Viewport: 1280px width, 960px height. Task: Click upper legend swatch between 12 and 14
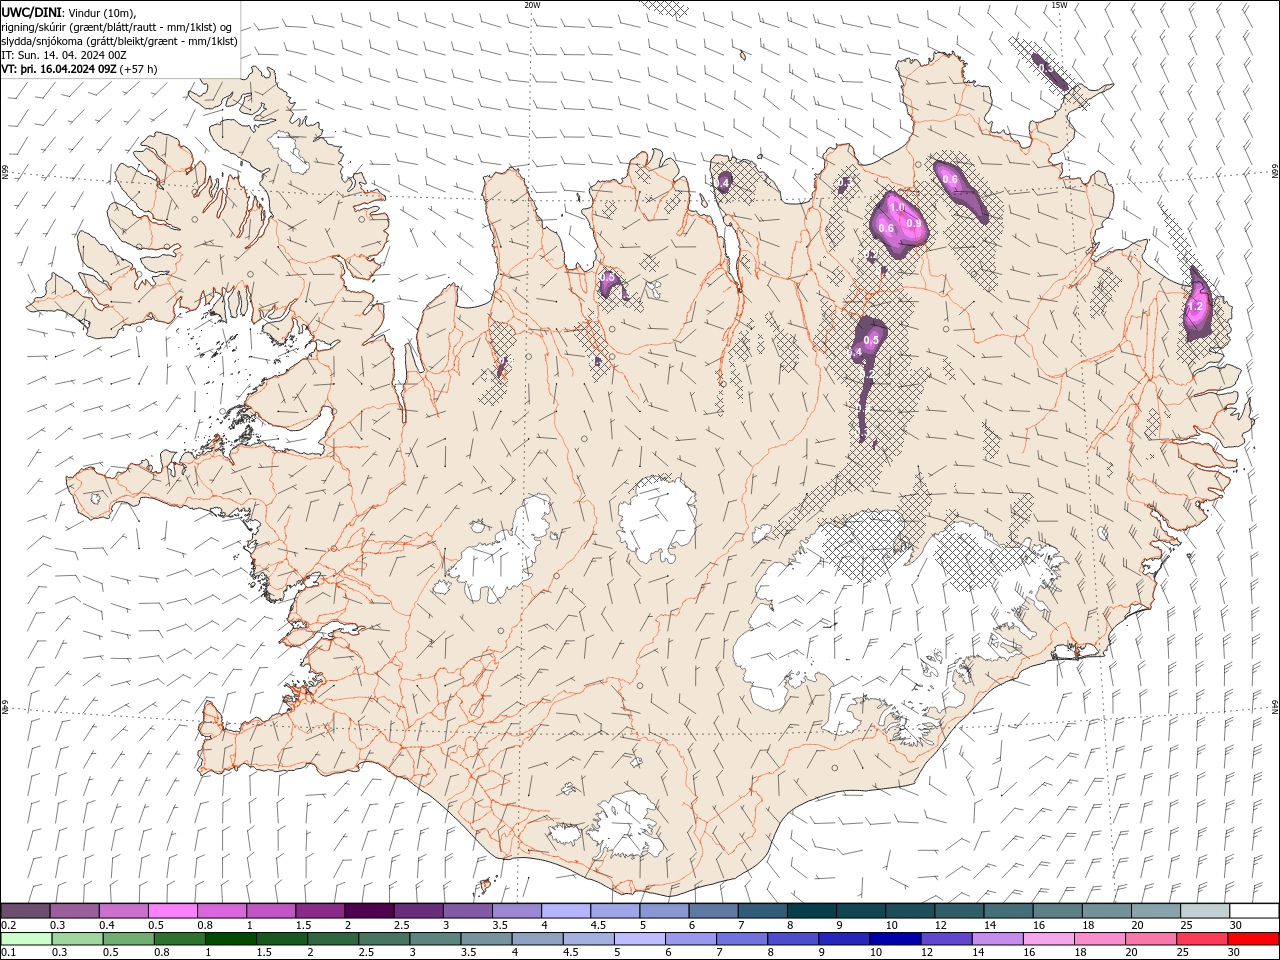coord(959,910)
